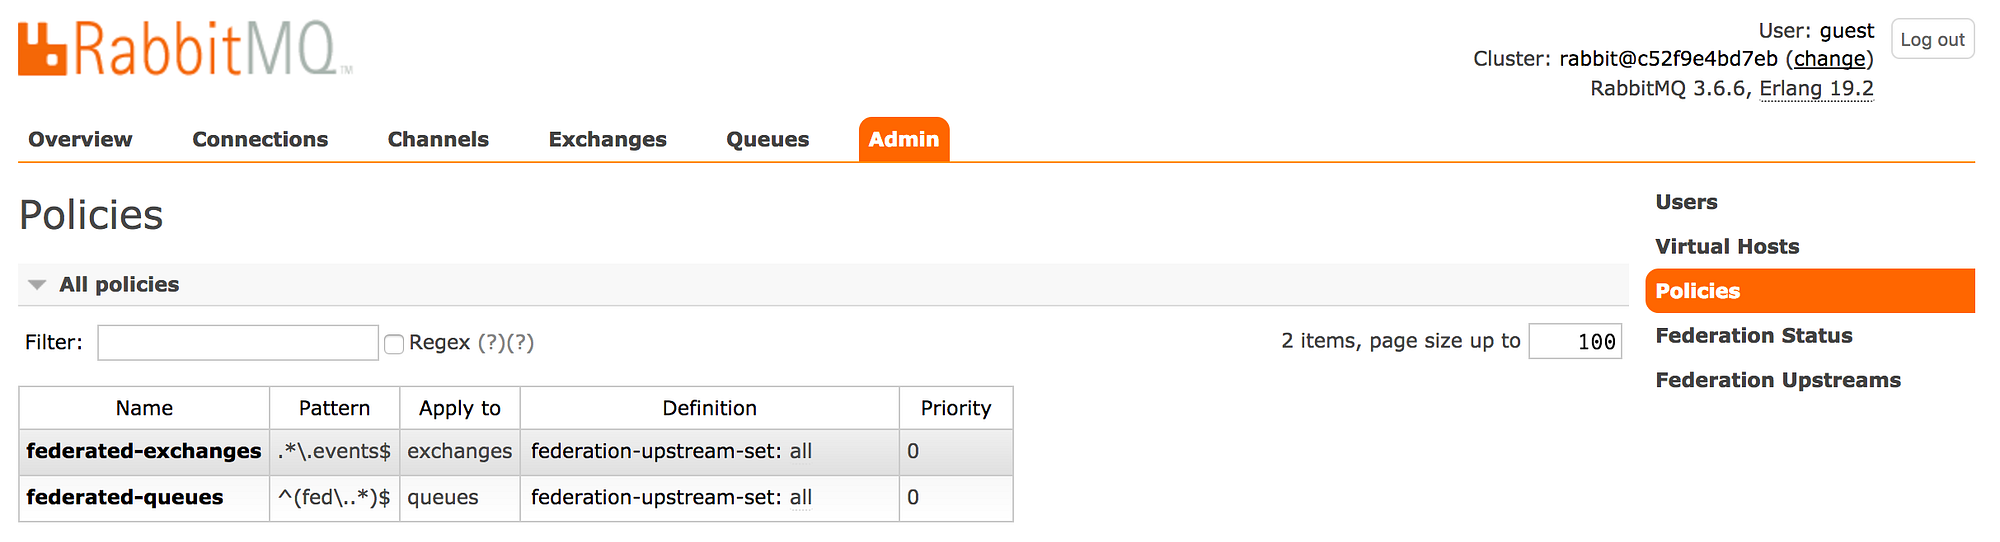Open the federated-queues policy
This screenshot has width=2000, height=542.
[x=125, y=498]
